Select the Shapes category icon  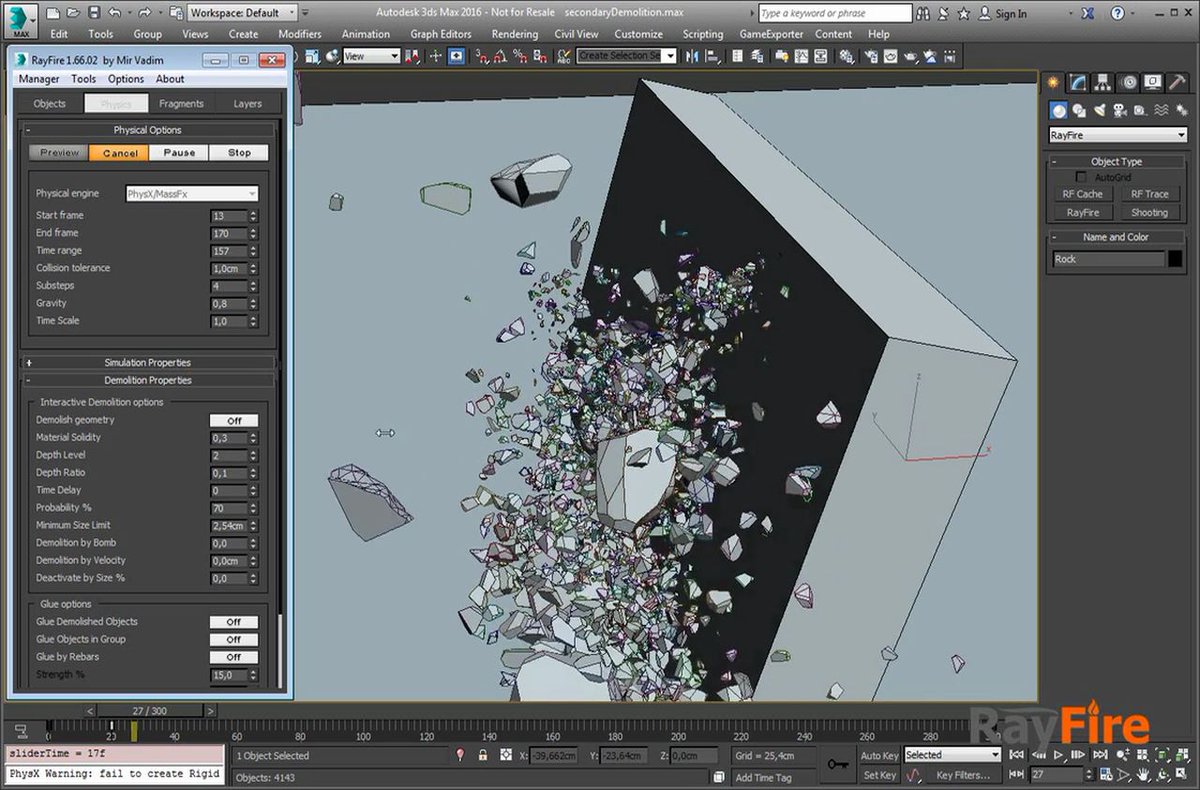[x=1079, y=110]
